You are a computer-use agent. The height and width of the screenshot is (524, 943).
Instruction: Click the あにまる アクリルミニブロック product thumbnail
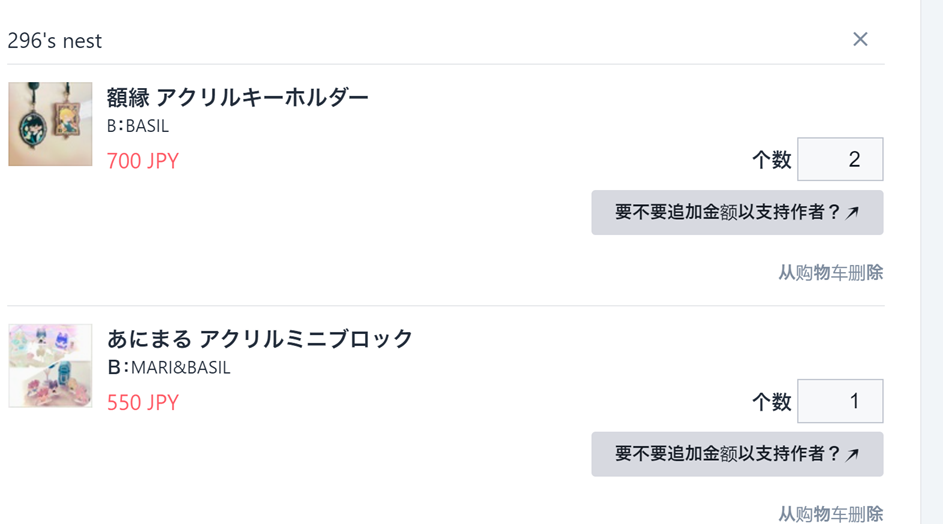tap(50, 365)
